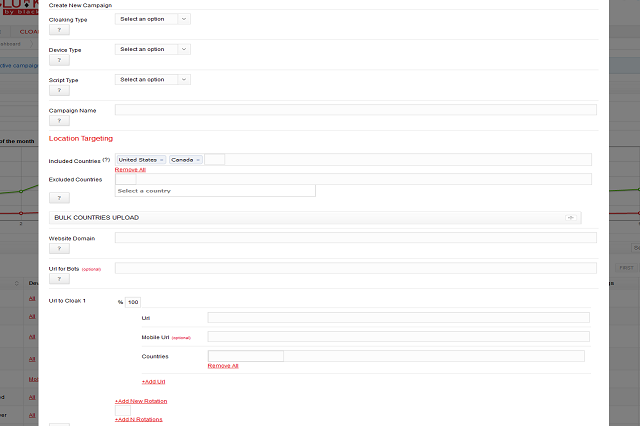
Task: Remove the United States country tag
Action: [x=162, y=159]
